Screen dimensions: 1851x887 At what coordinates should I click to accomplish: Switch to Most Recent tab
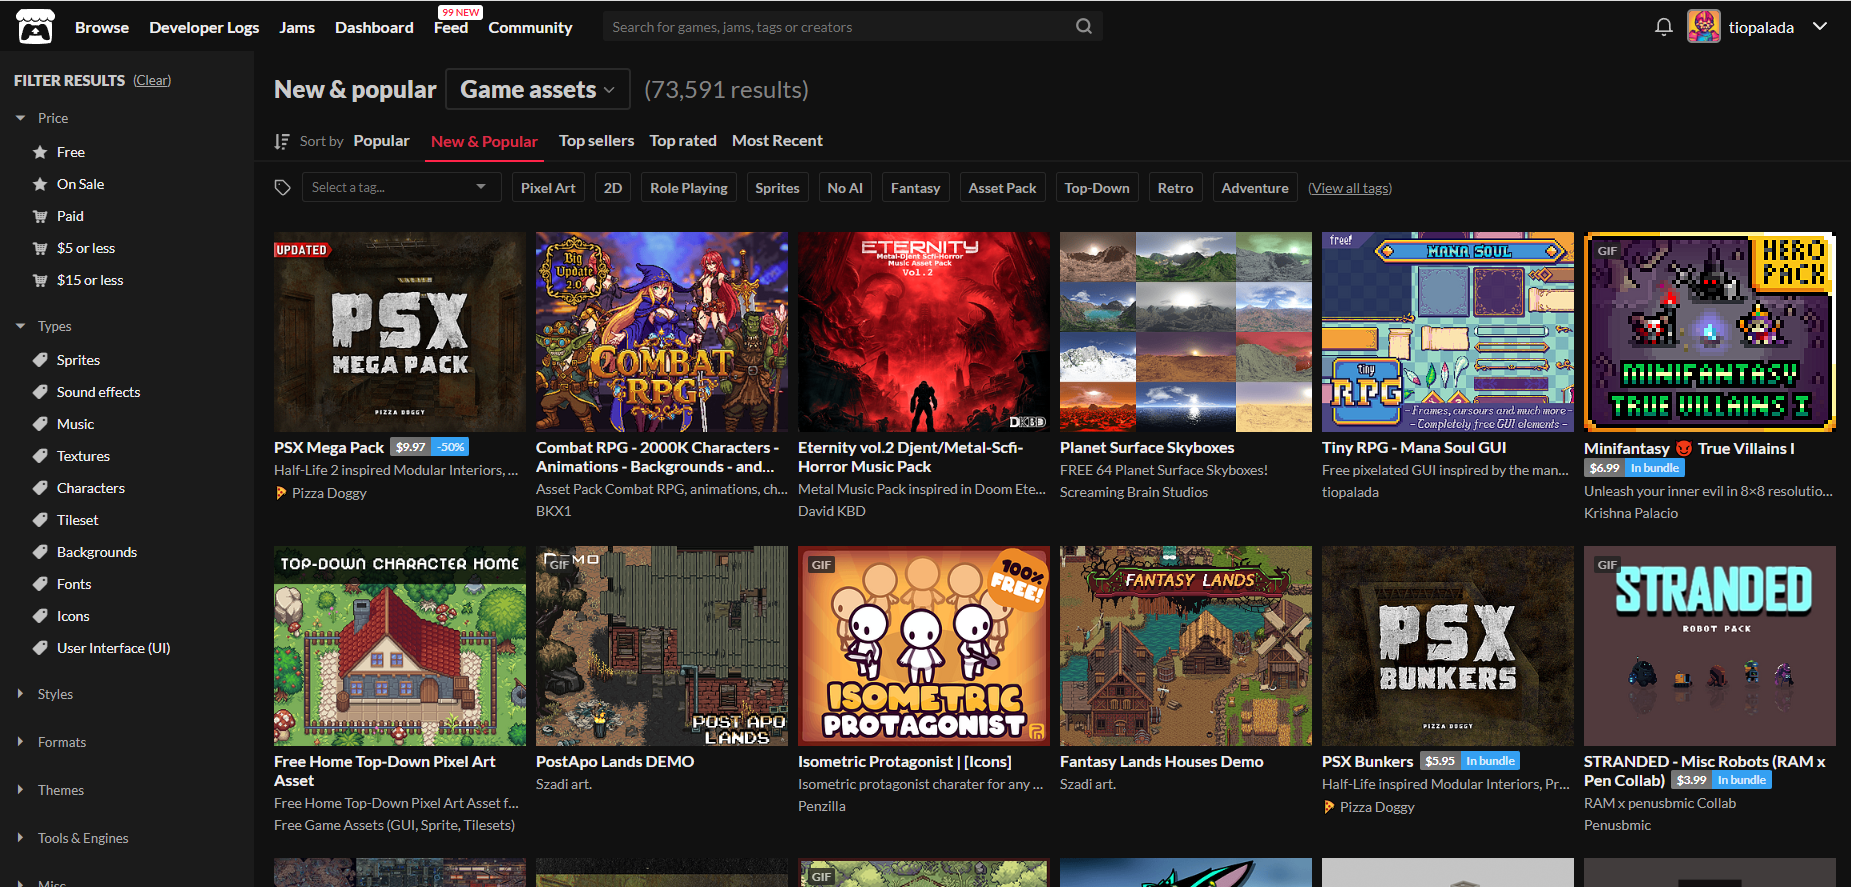(777, 141)
